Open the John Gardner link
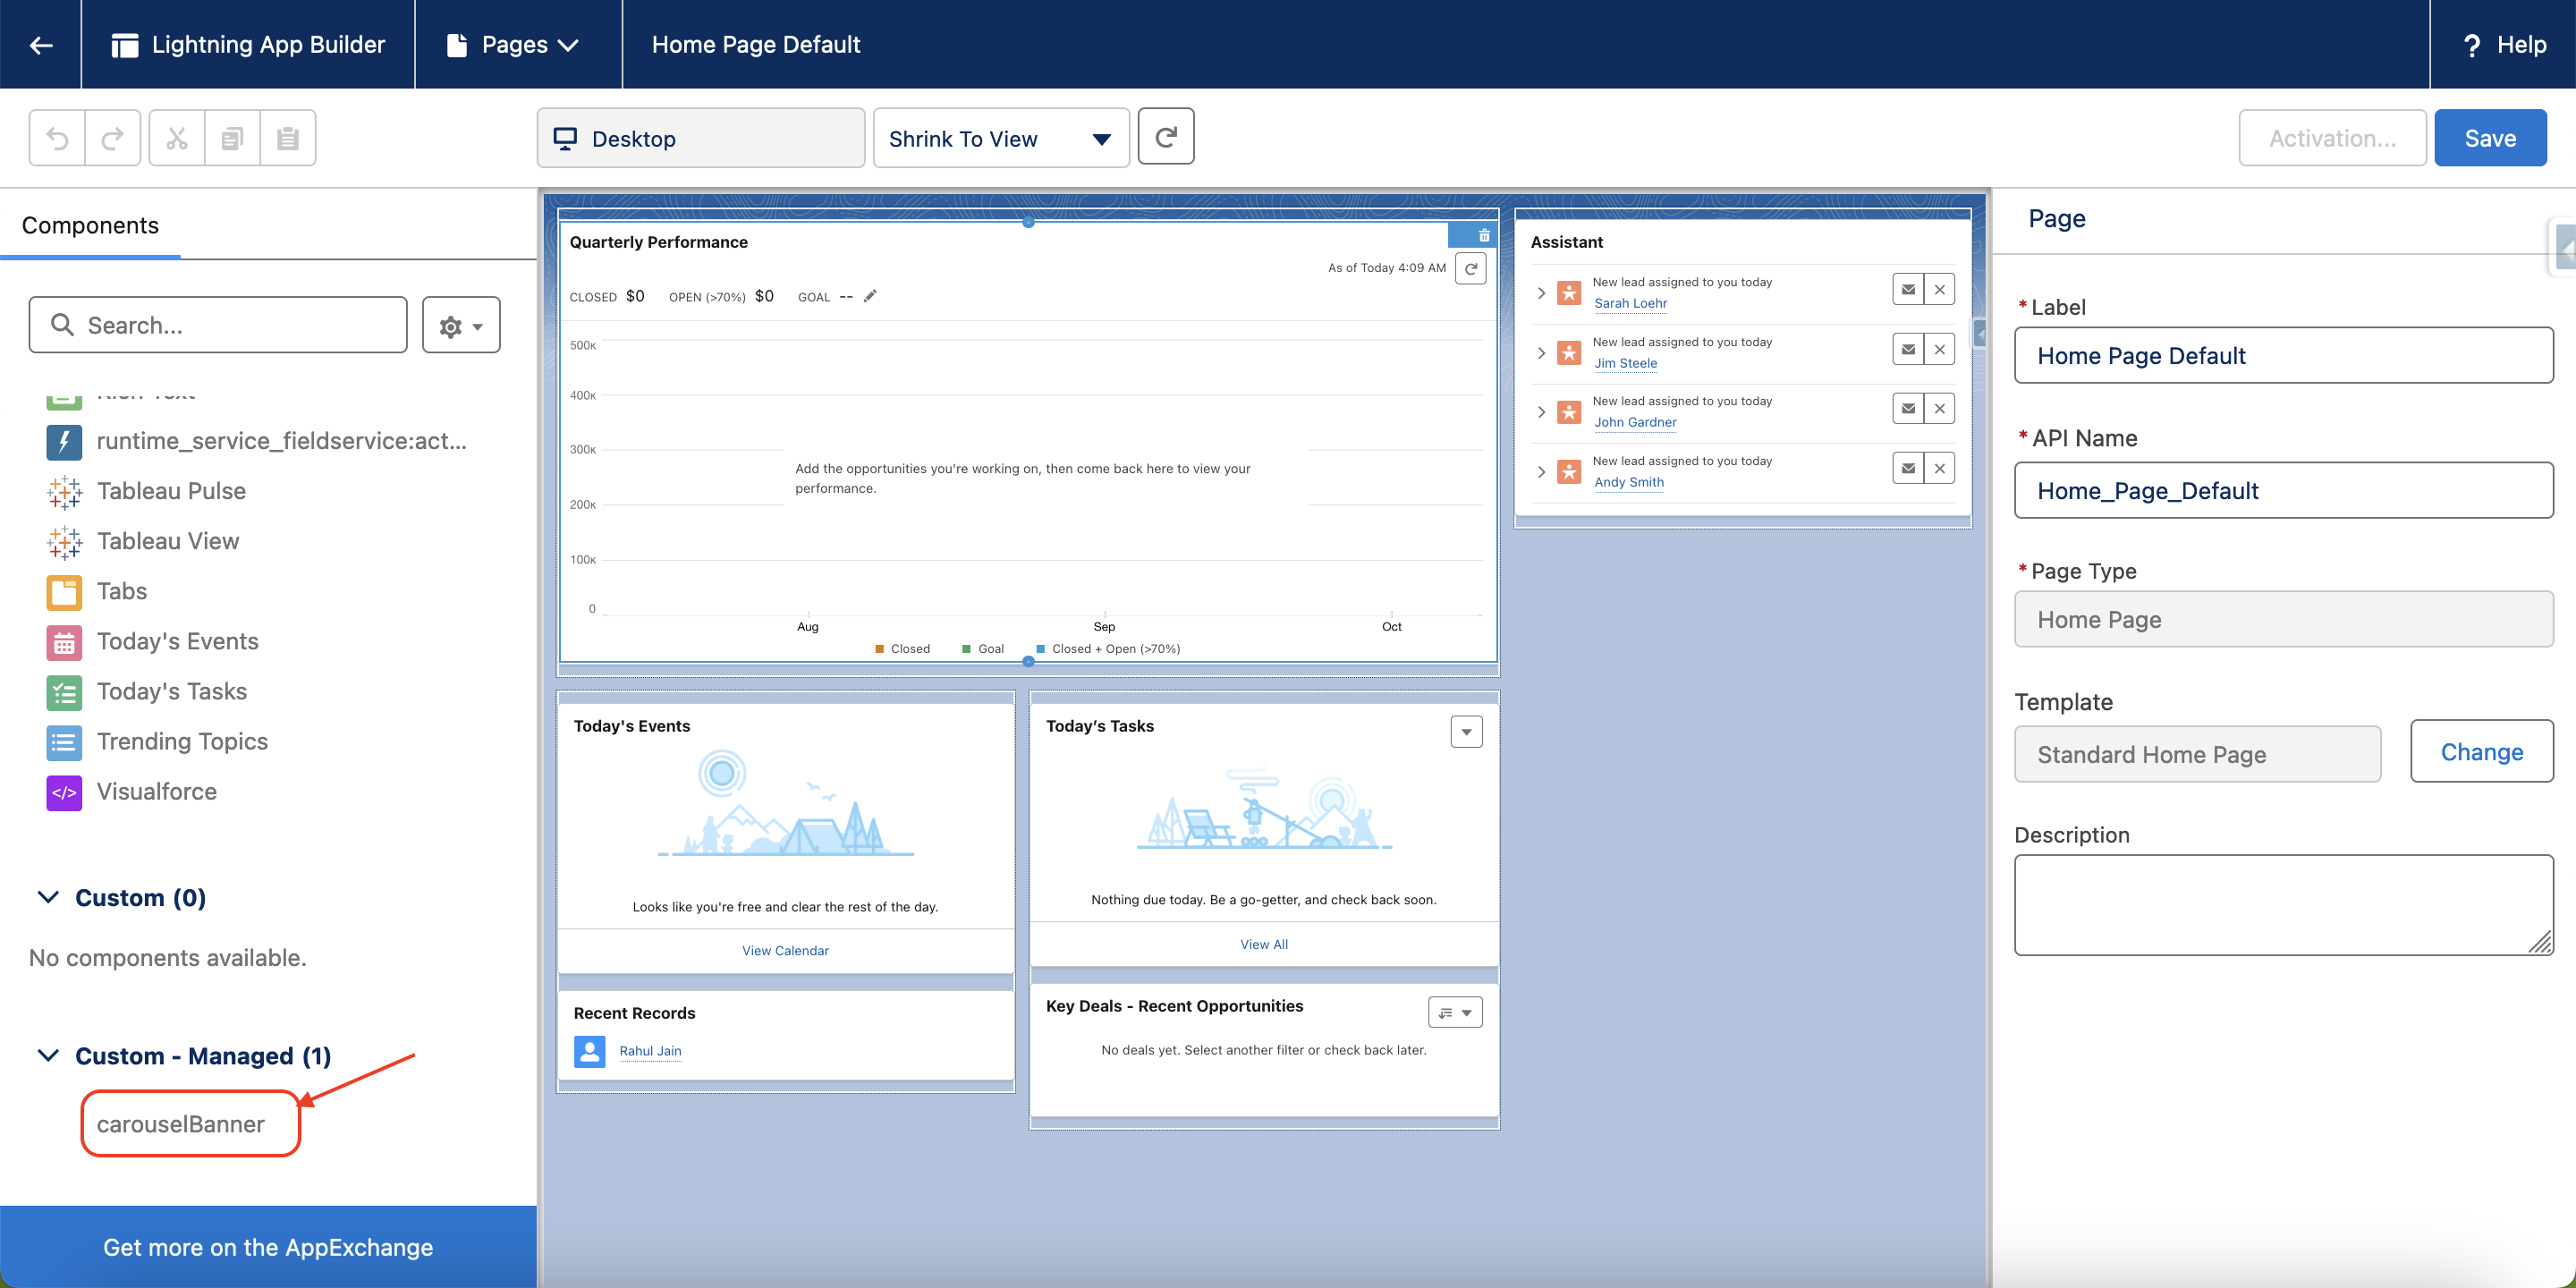Image resolution: width=2576 pixels, height=1288 pixels. 1635,422
